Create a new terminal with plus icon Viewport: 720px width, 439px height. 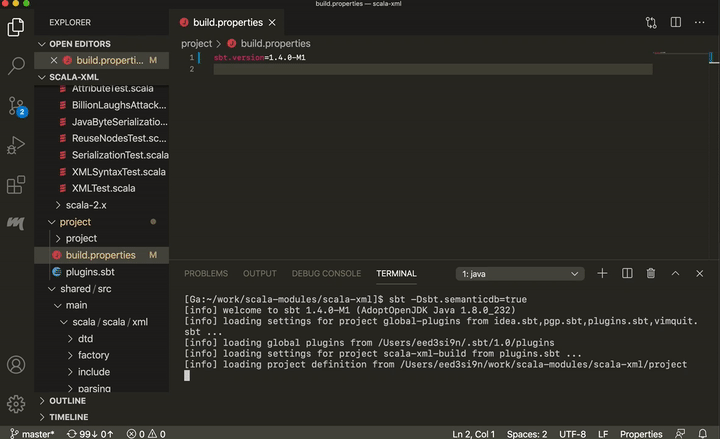click(x=602, y=273)
